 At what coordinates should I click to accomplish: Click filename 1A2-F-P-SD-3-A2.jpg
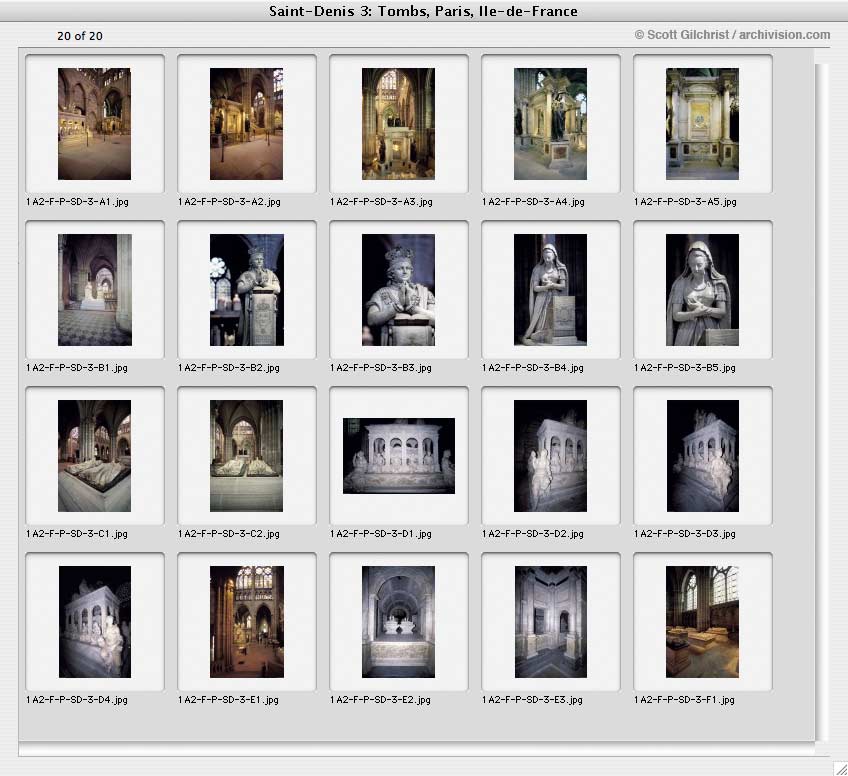point(229,202)
